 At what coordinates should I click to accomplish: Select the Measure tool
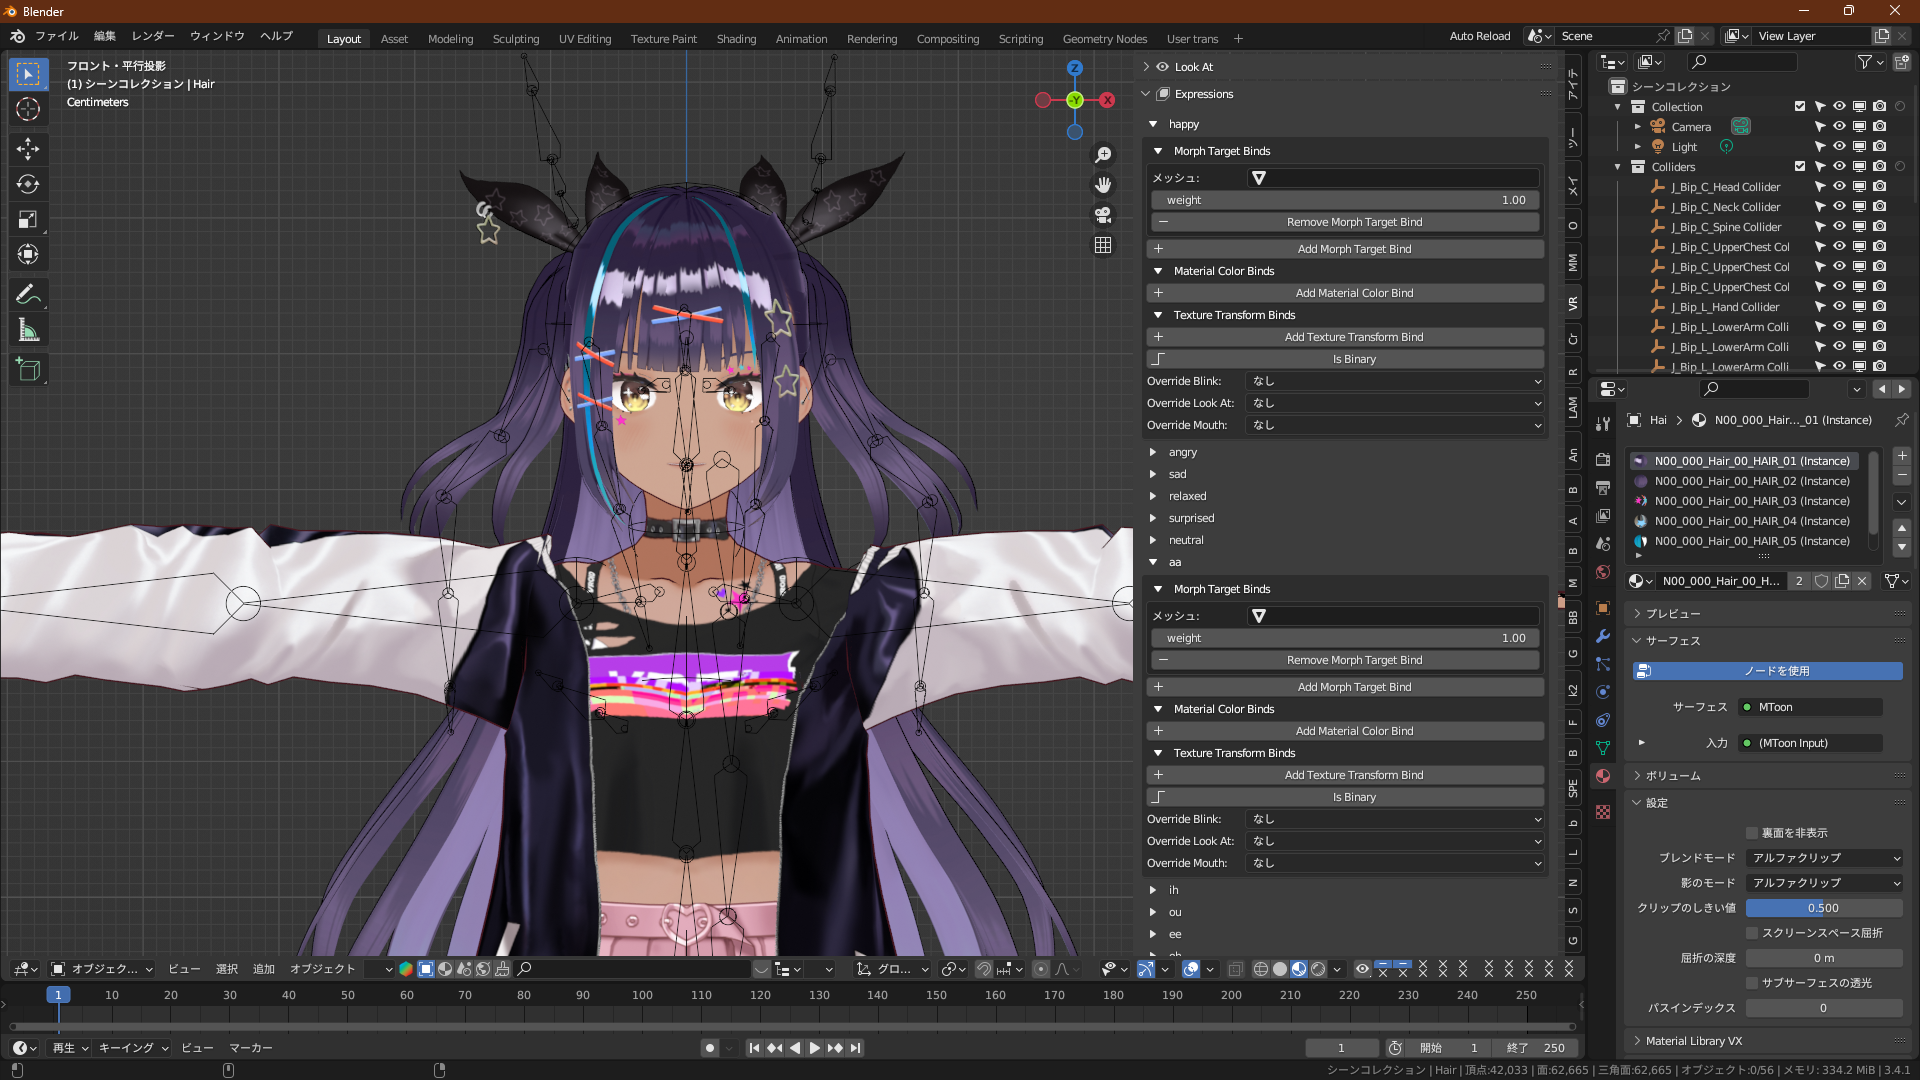pos(28,329)
